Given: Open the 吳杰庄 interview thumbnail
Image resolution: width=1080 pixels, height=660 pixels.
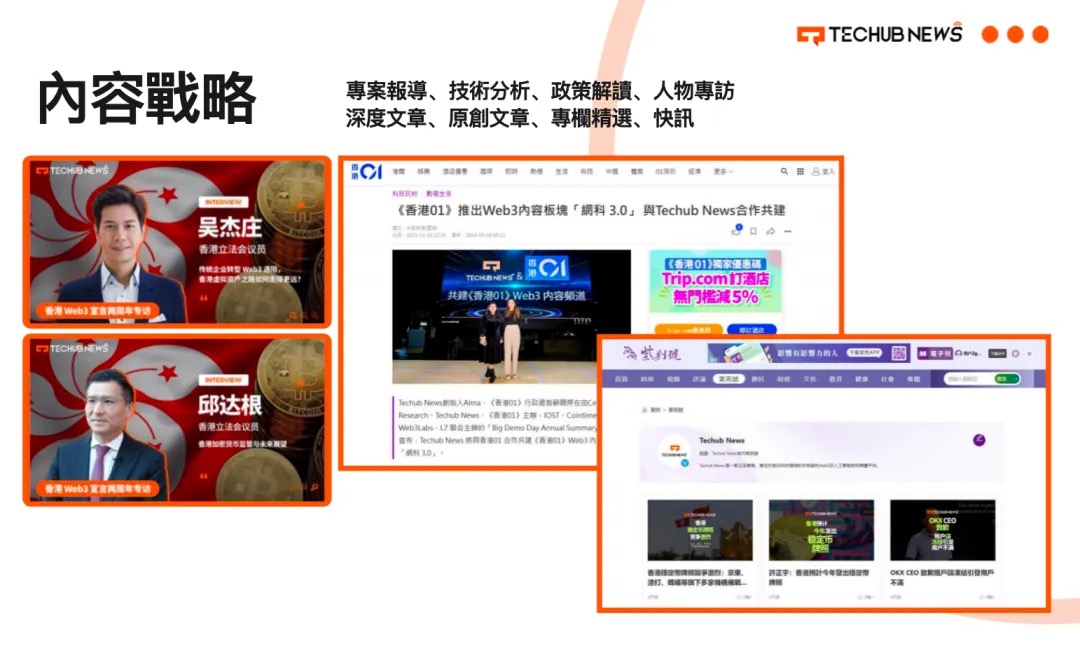Looking at the screenshot, I should 177,242.
